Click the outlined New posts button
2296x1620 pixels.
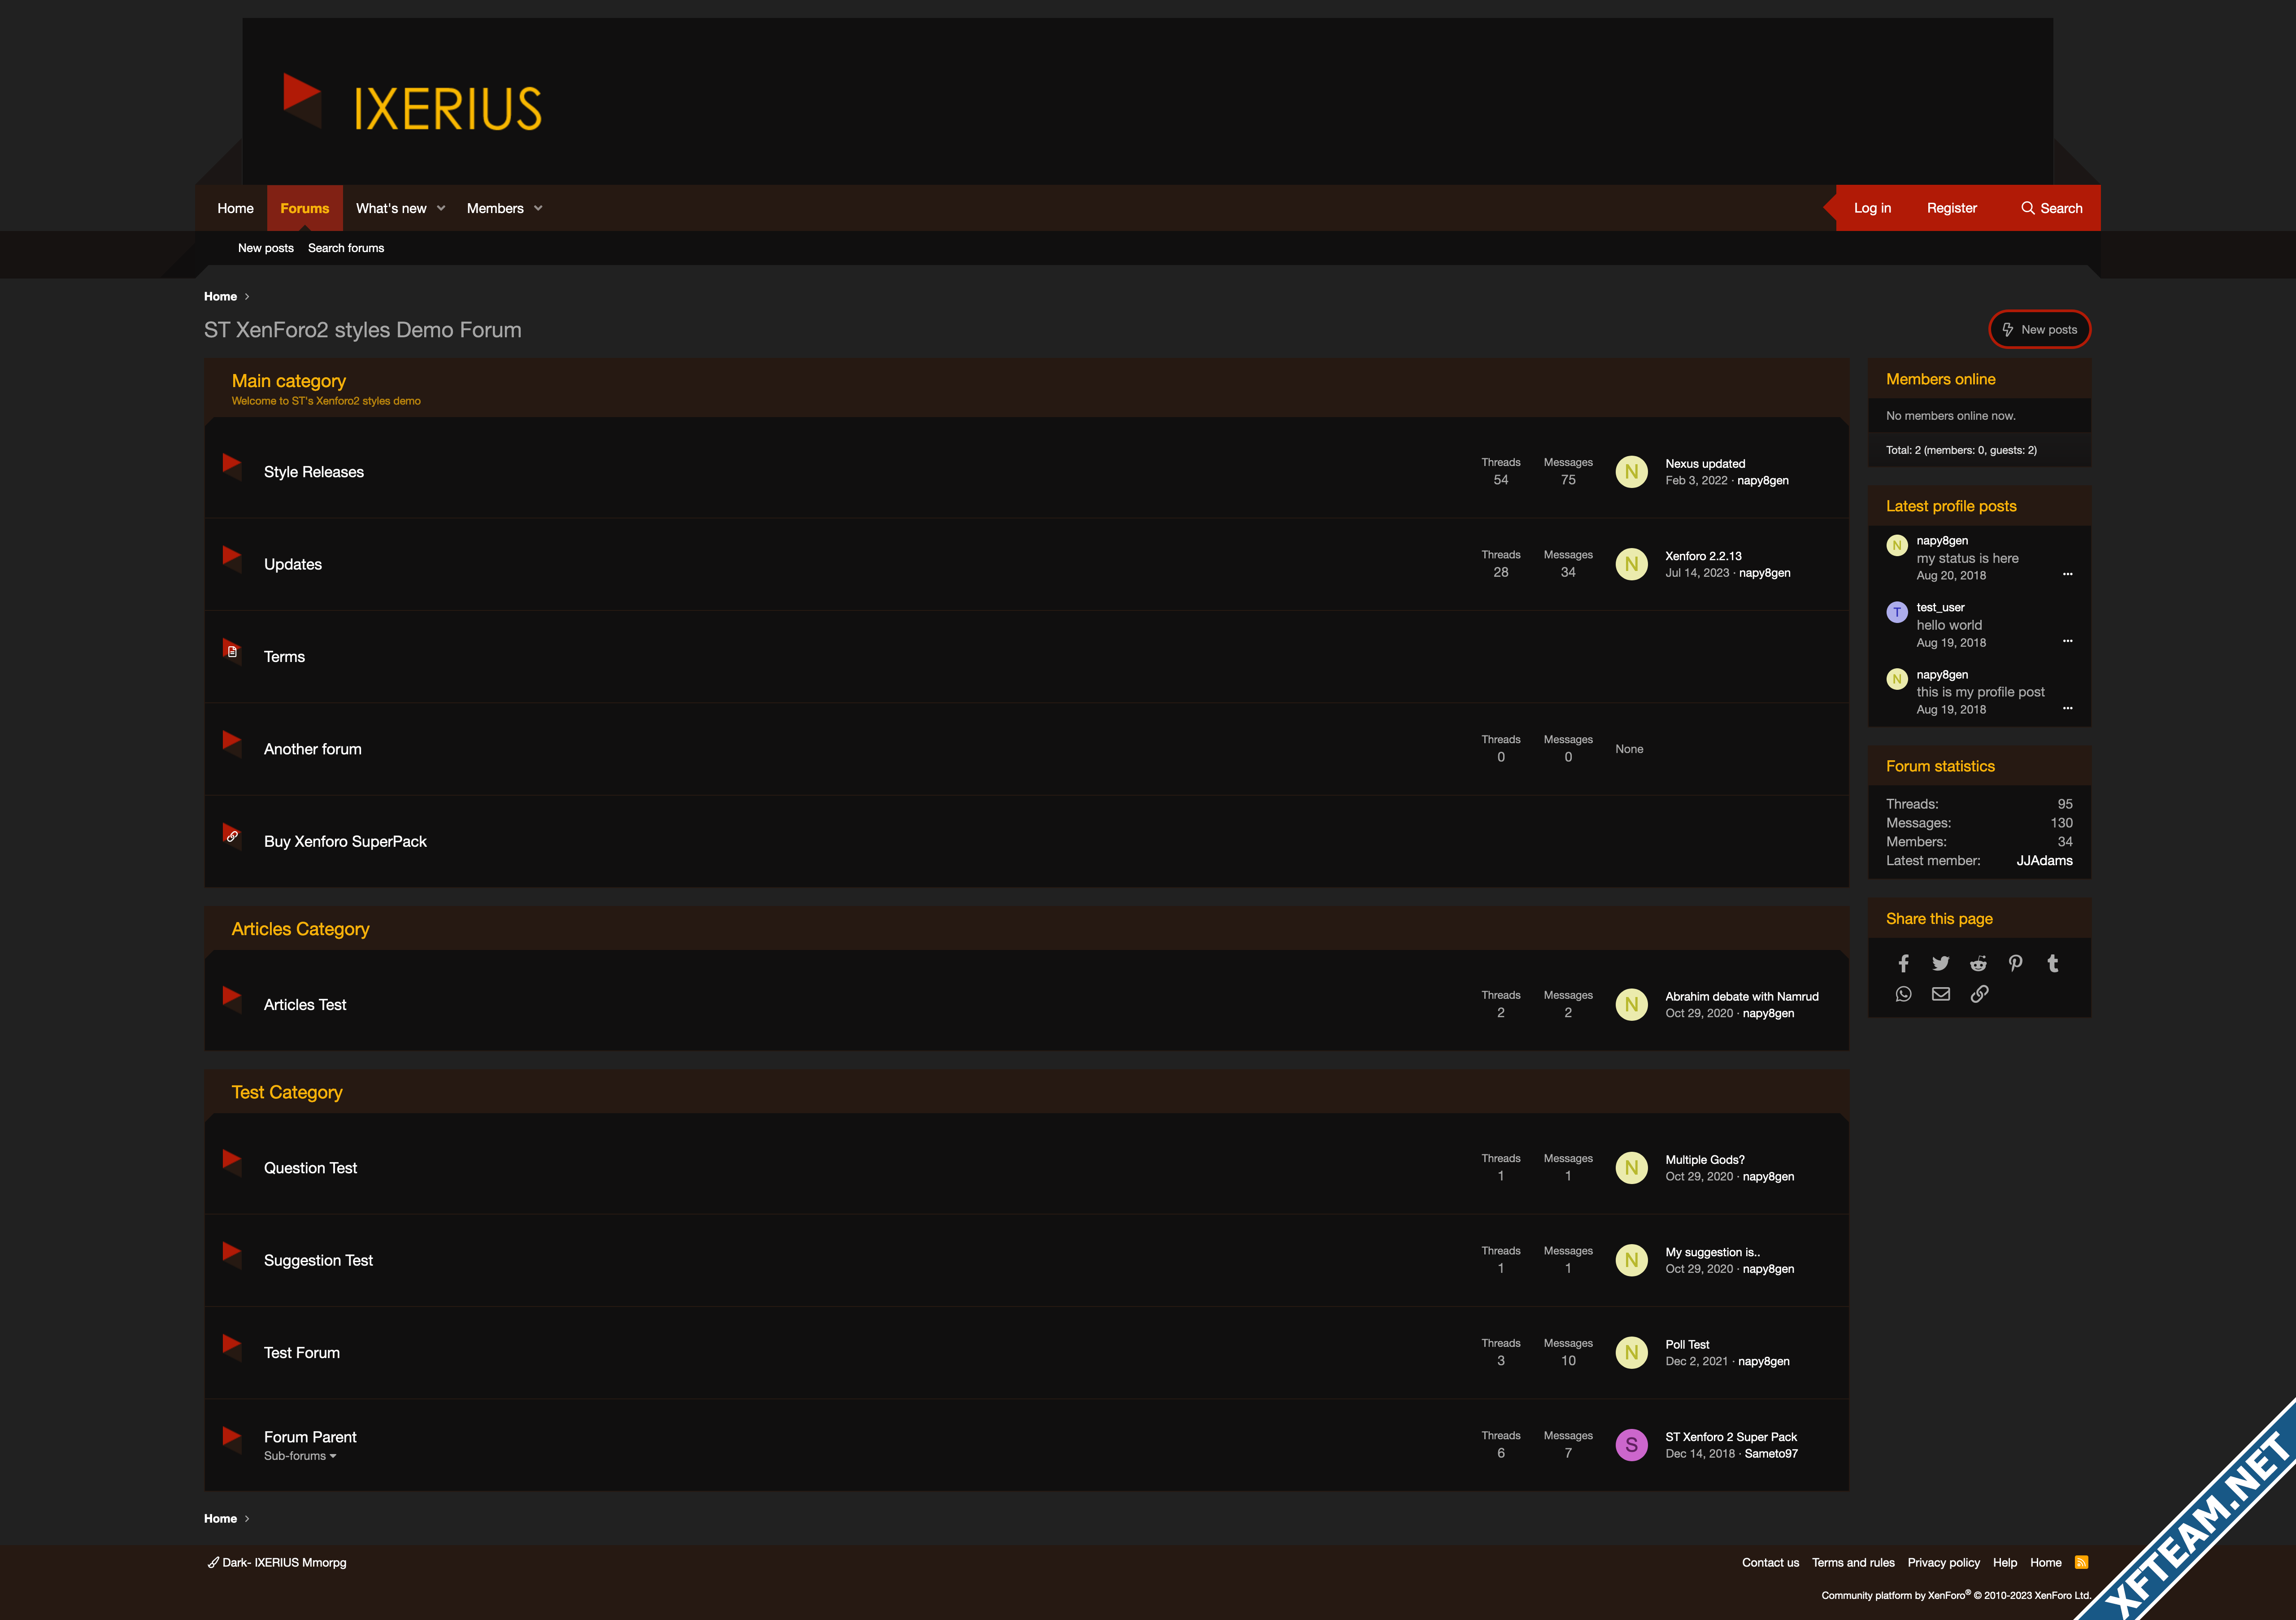pos(2039,329)
